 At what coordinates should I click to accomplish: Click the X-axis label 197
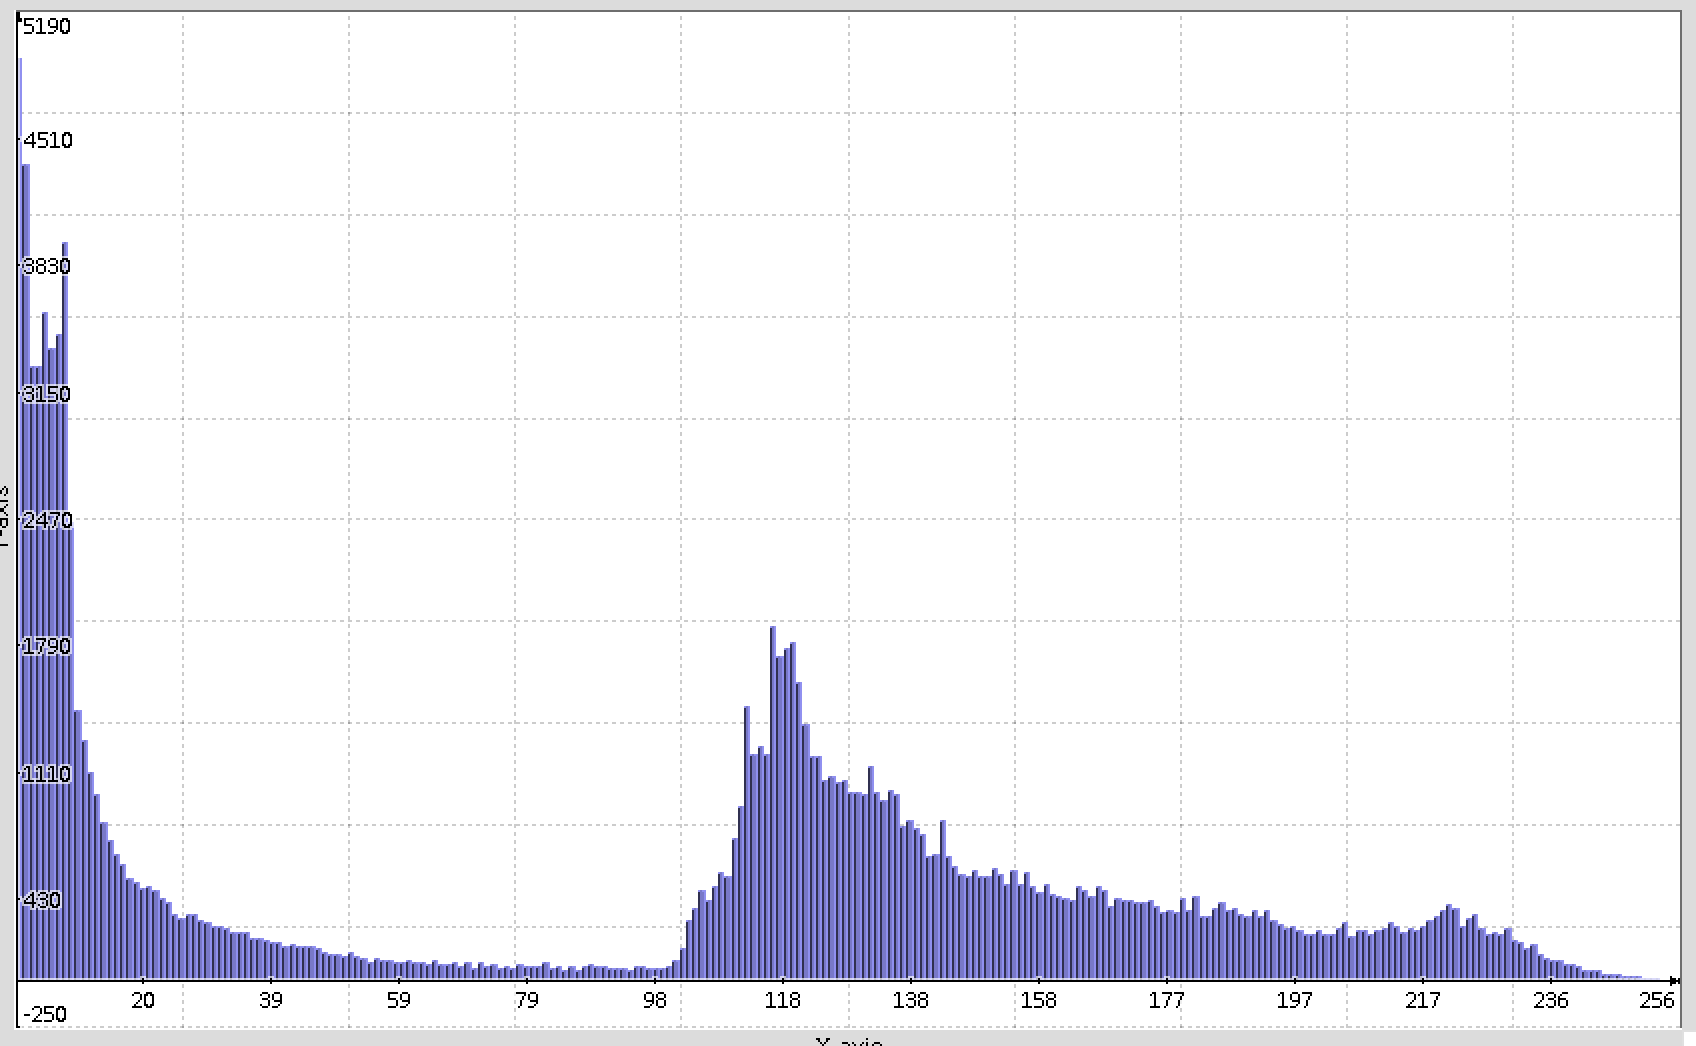pos(1295,1000)
